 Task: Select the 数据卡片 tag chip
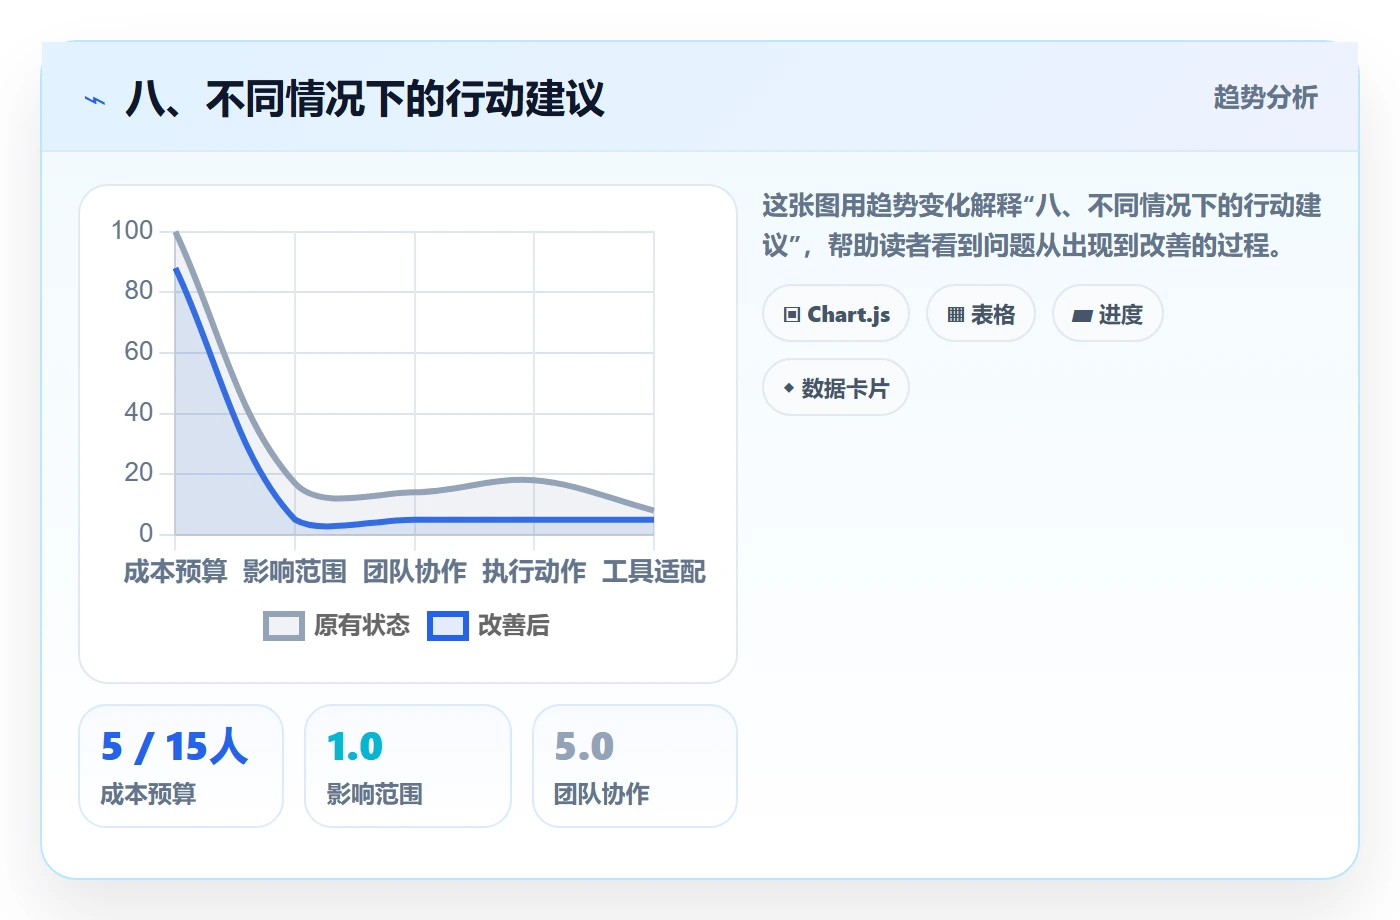pos(836,388)
